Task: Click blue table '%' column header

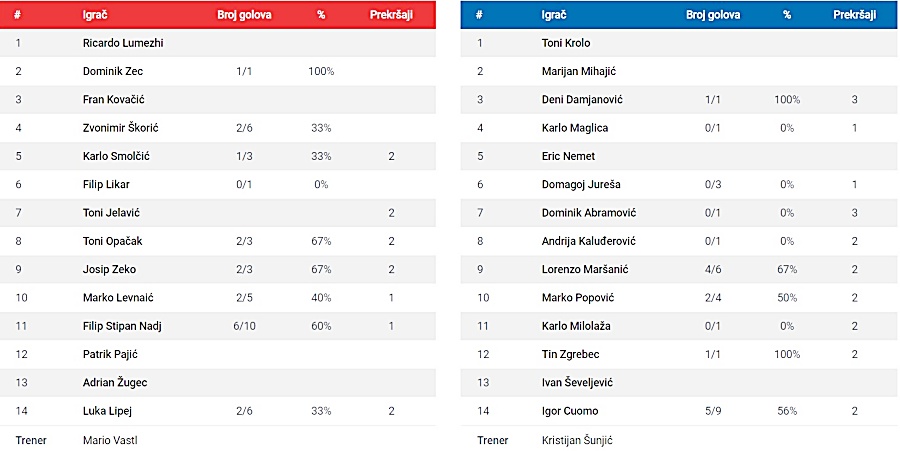Action: [x=787, y=15]
